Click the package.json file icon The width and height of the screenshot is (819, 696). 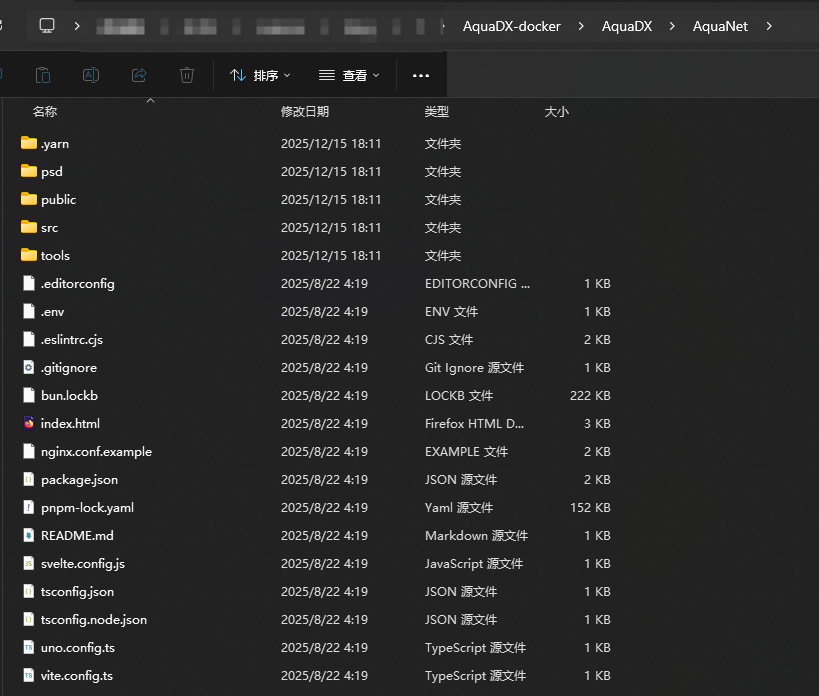(x=29, y=479)
